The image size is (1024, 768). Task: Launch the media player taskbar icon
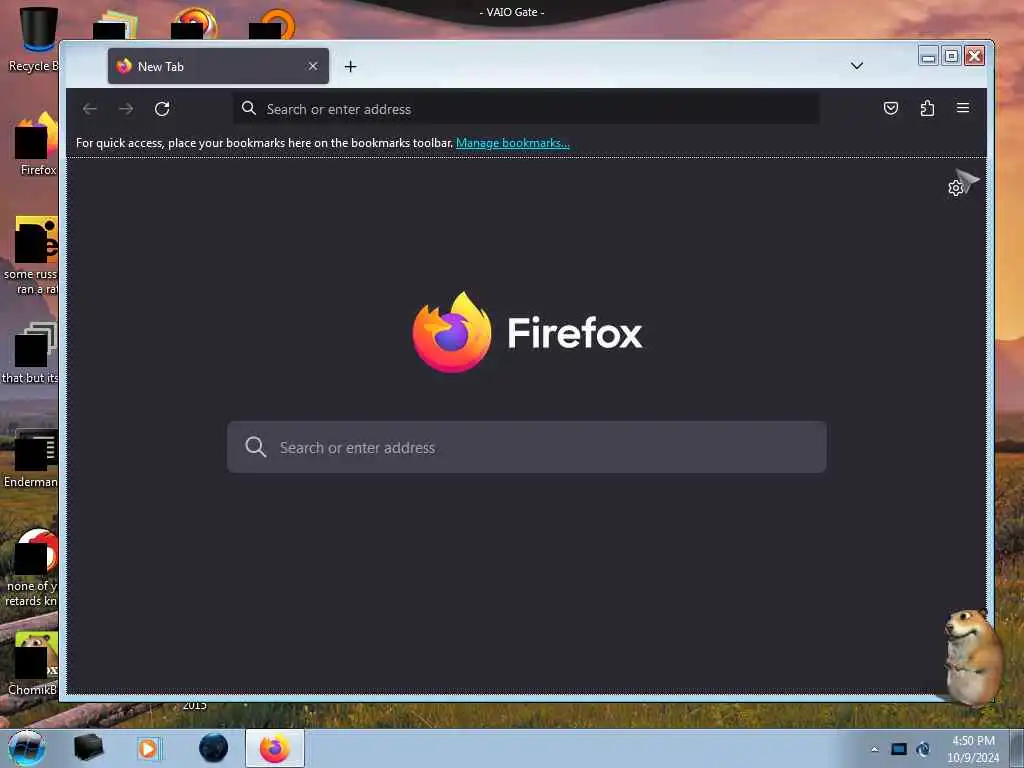(x=148, y=748)
